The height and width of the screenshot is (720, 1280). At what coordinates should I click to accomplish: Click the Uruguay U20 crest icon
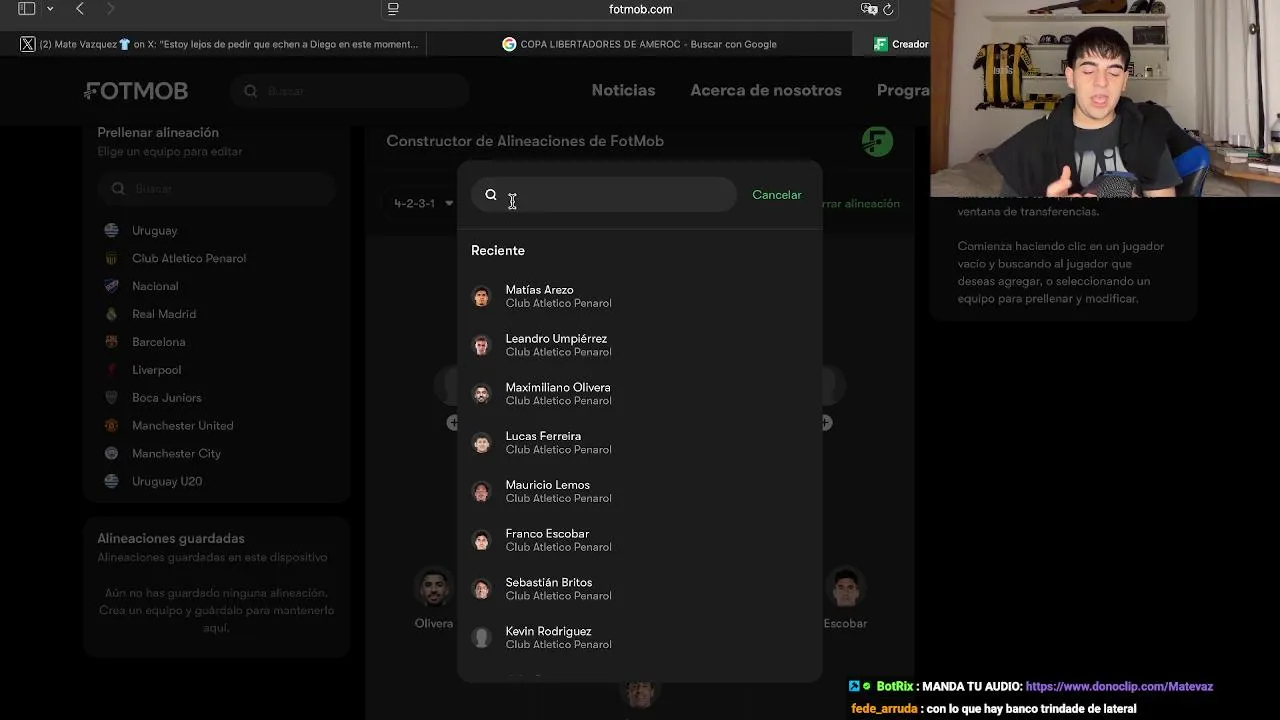tap(111, 481)
